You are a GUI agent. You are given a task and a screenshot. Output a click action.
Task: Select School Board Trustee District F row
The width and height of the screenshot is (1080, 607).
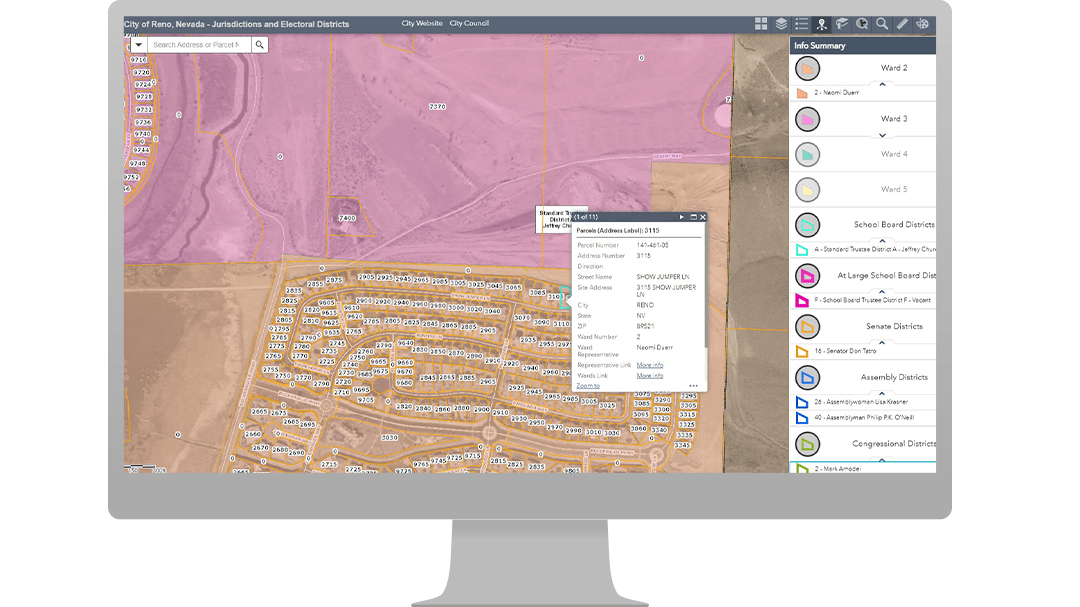pyautogui.click(x=863, y=300)
